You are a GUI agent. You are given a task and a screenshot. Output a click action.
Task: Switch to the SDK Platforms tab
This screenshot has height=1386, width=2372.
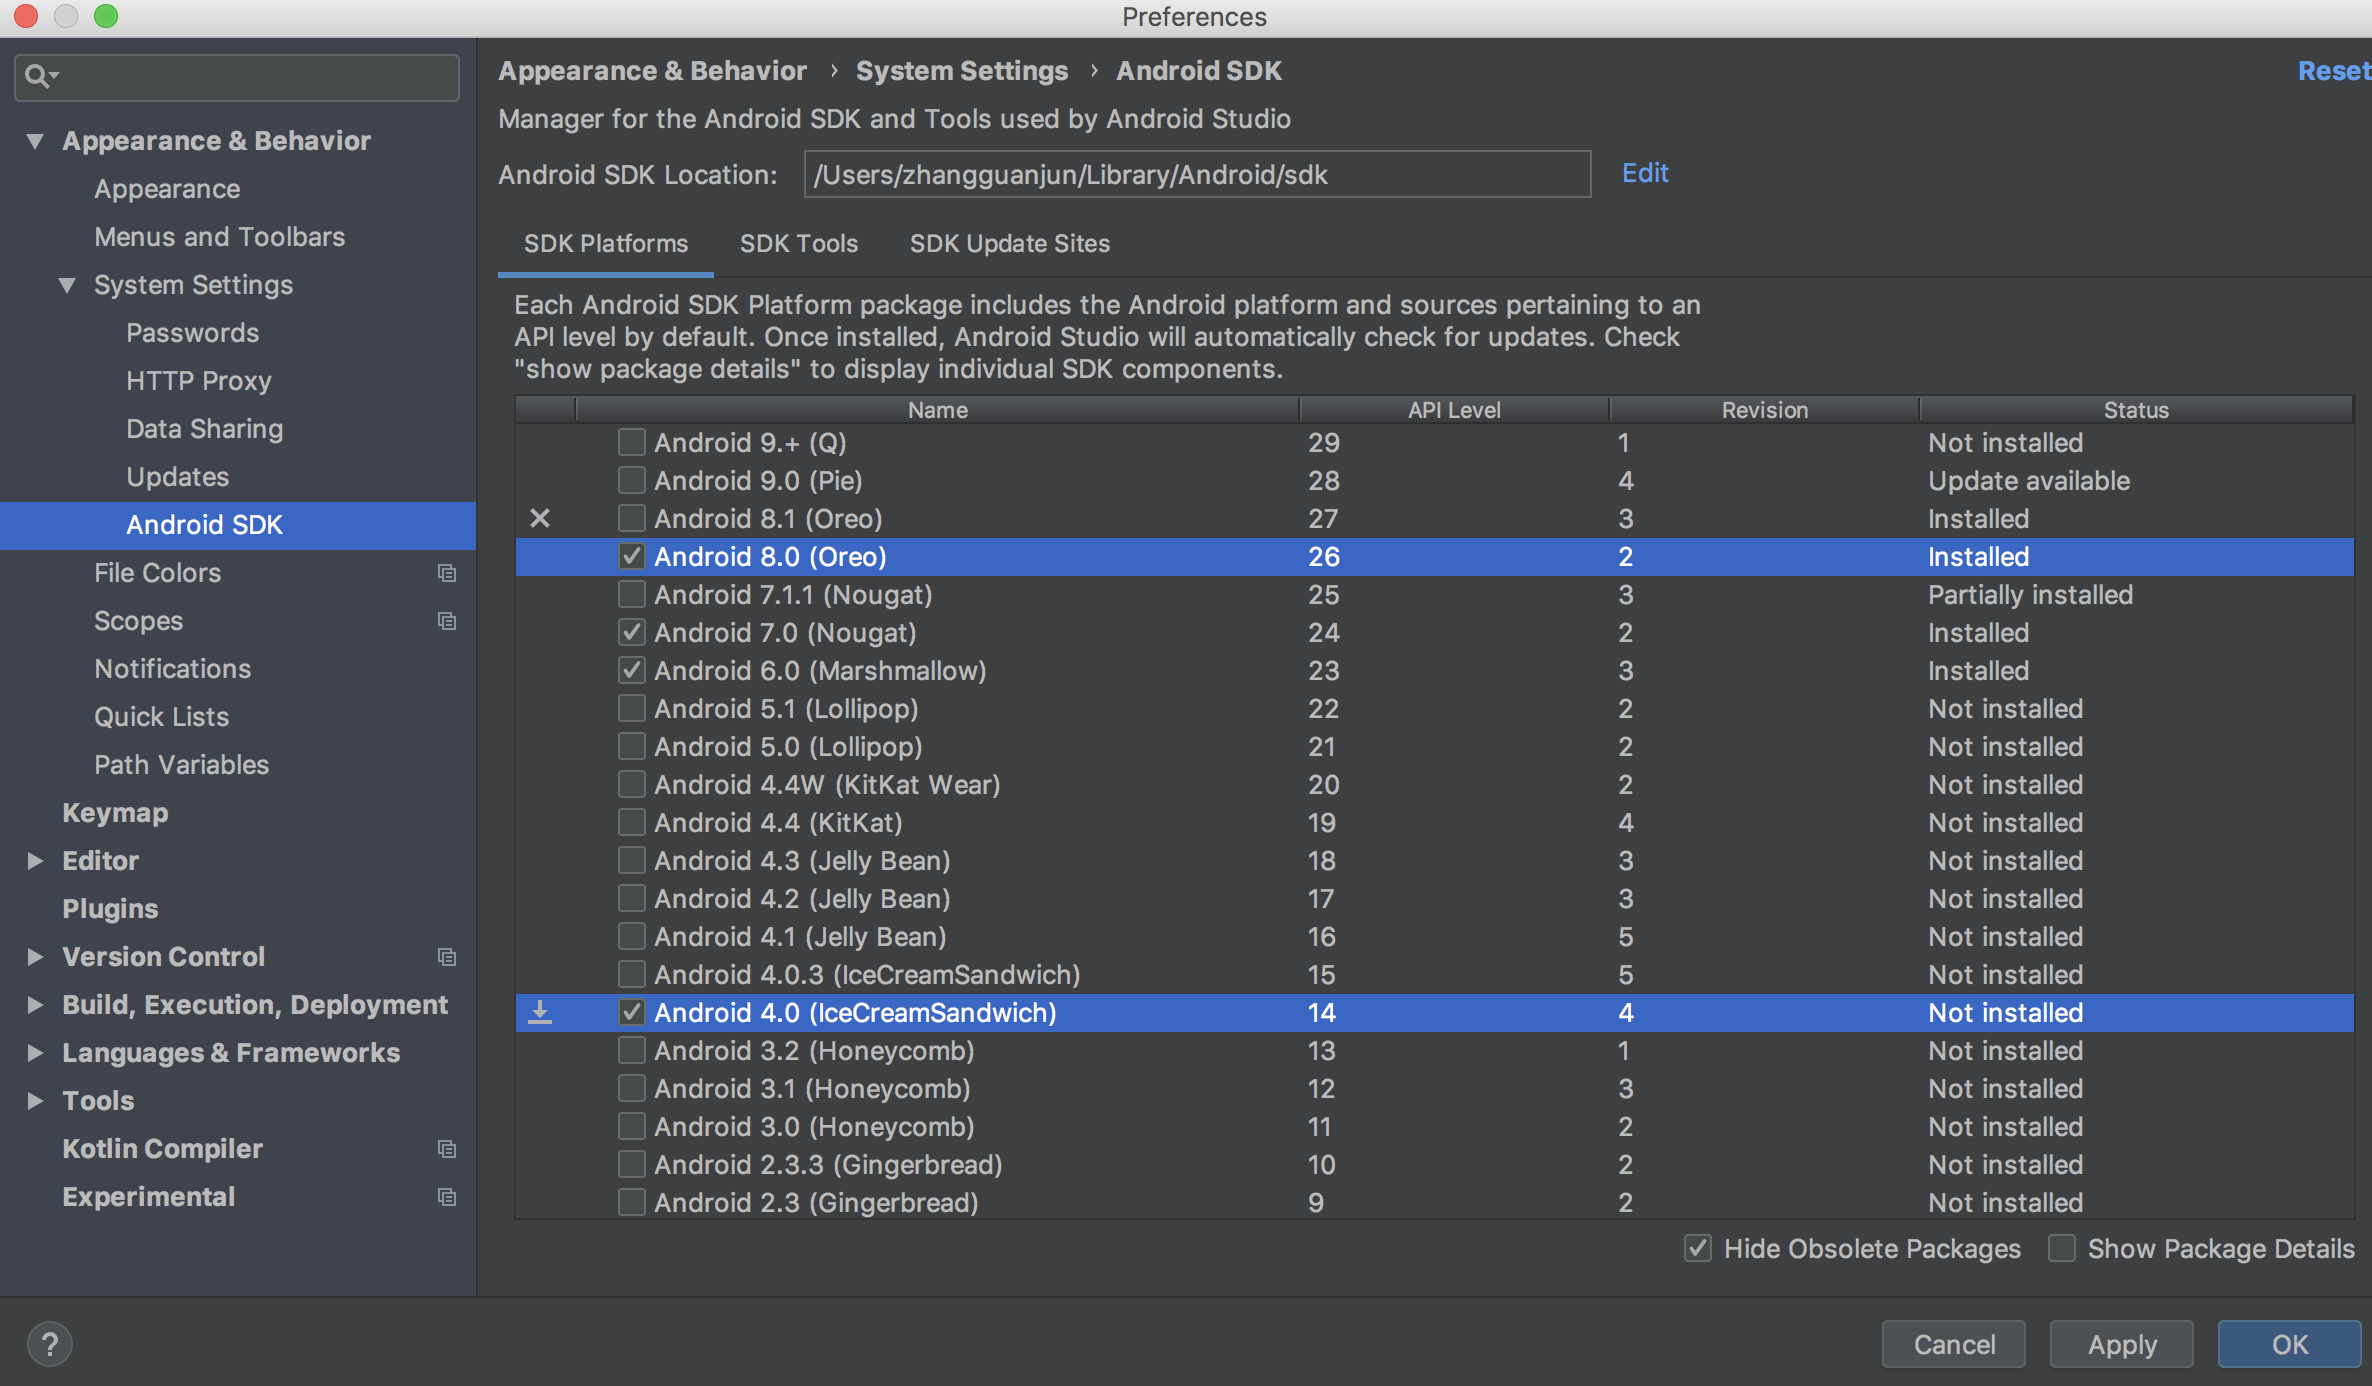tap(606, 244)
